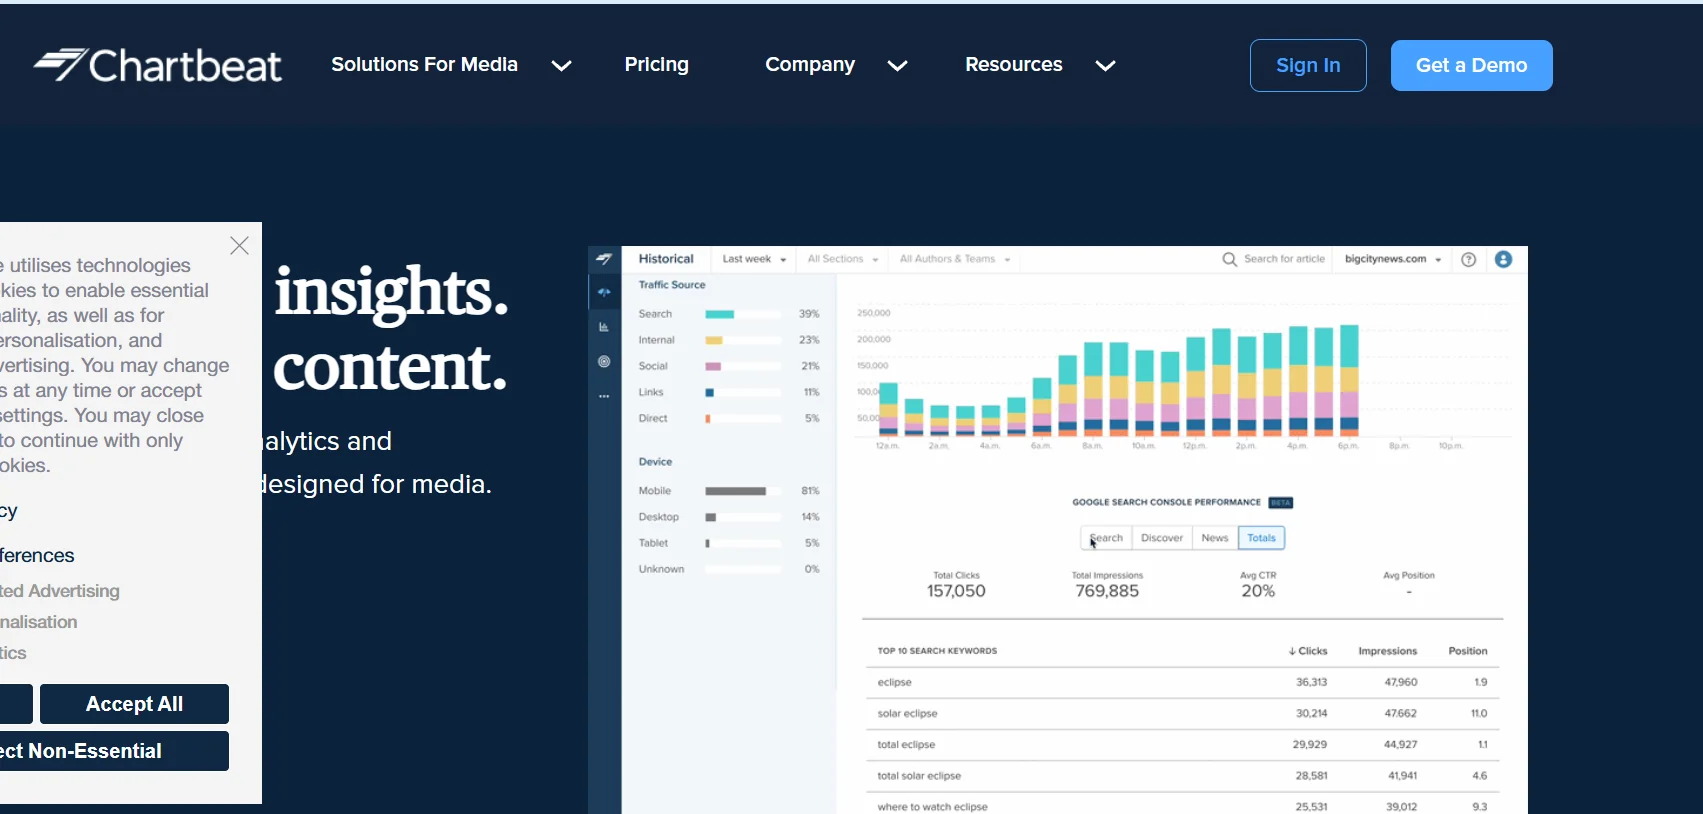Click Solutions For Media menu label
Viewport: 1703px width, 814px height.
coord(424,65)
